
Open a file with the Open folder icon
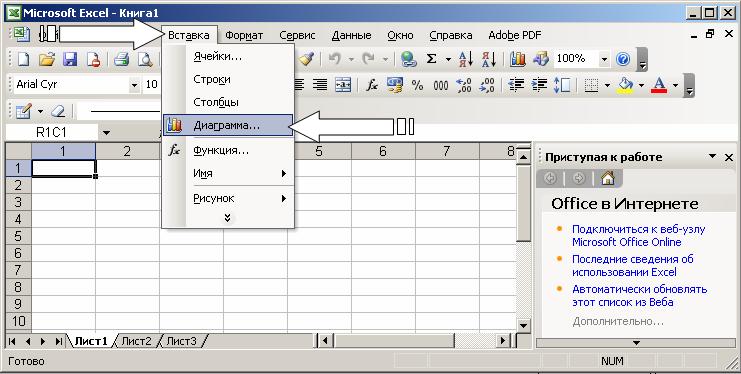click(47, 59)
